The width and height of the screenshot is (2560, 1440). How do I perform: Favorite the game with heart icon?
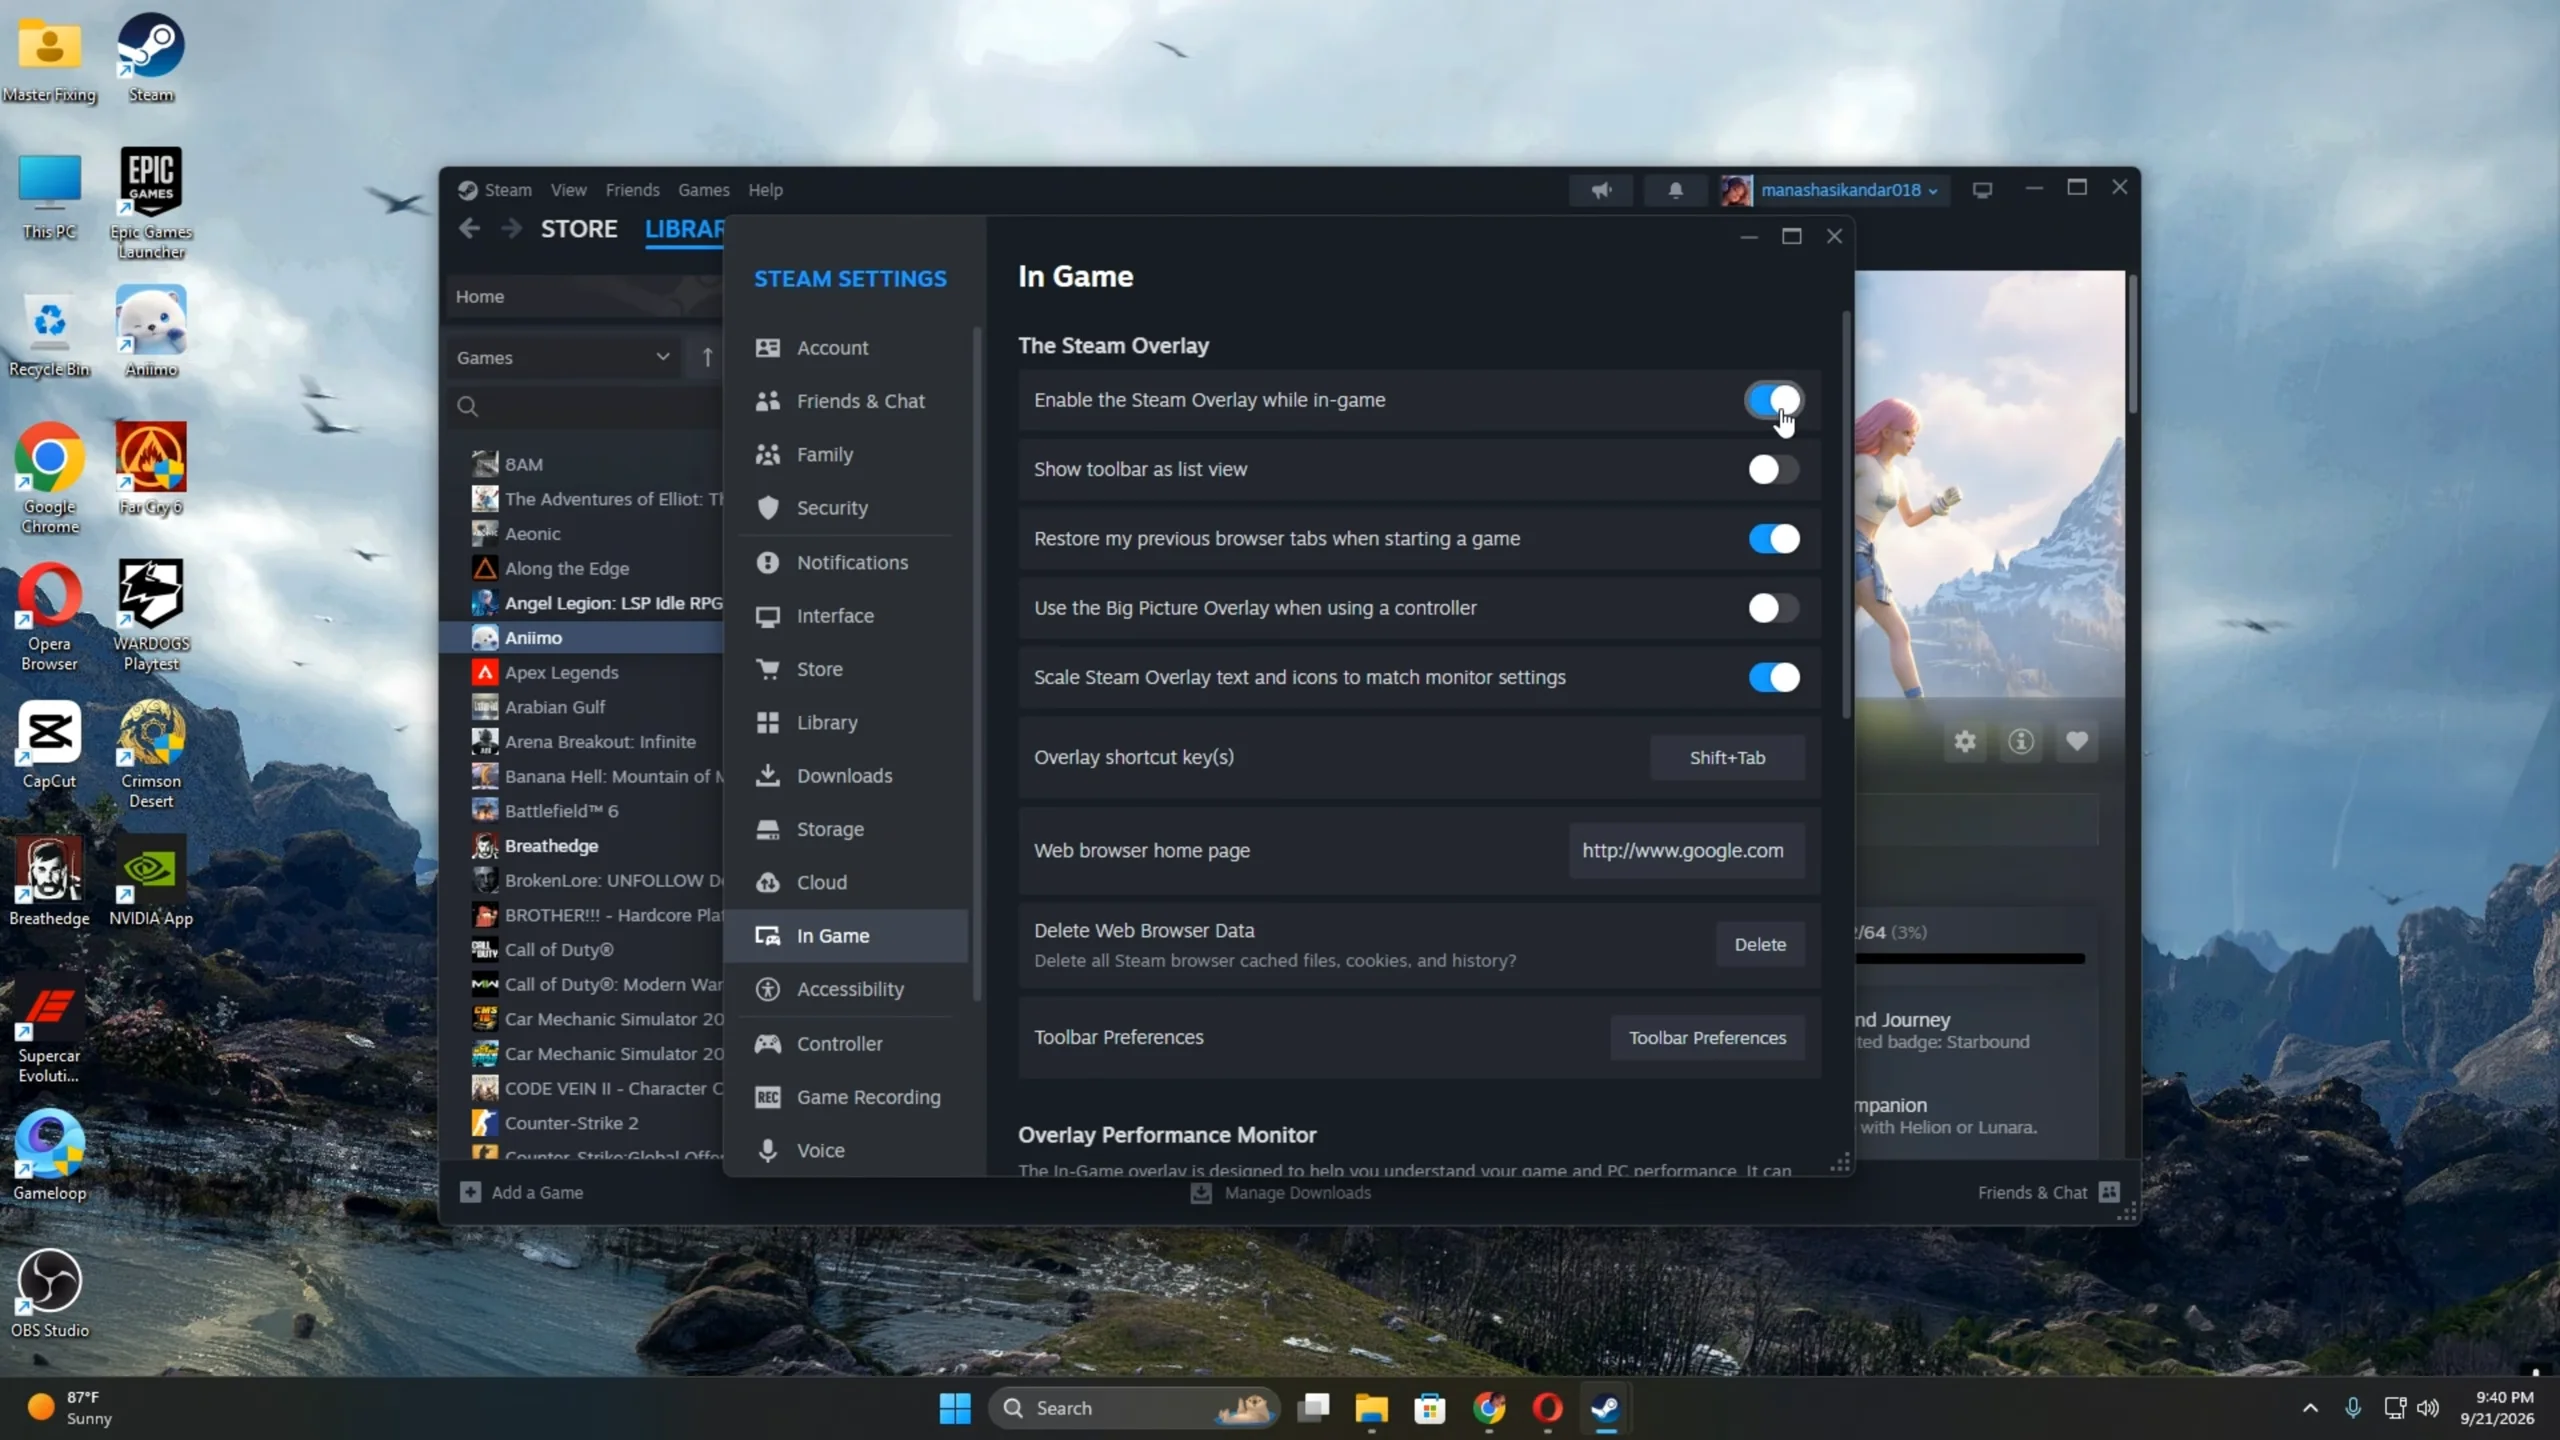click(2077, 741)
